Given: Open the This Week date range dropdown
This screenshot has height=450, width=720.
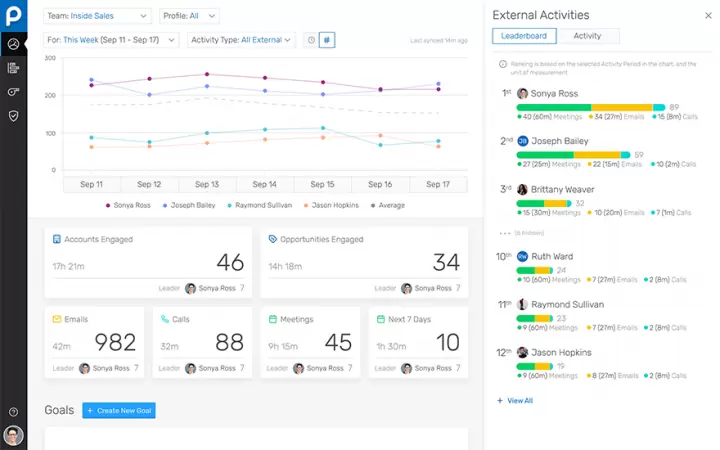Looking at the screenshot, I should 112,40.
